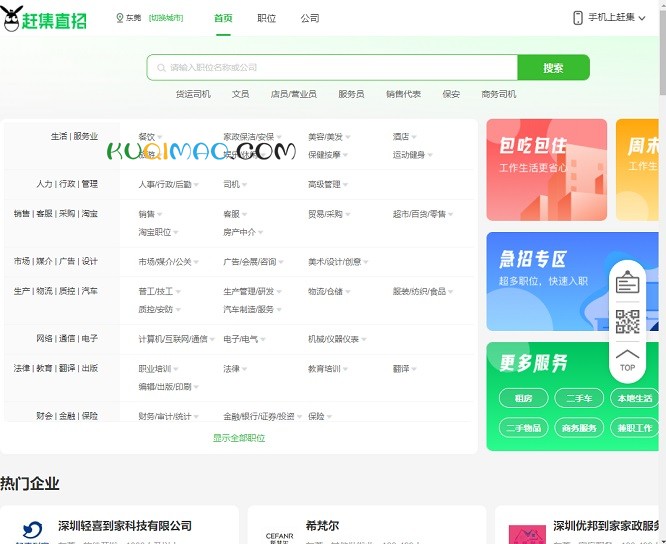The image size is (666, 544).
Task: Expand the 金融/银行/证券/投资 dropdown
Action: point(262,416)
